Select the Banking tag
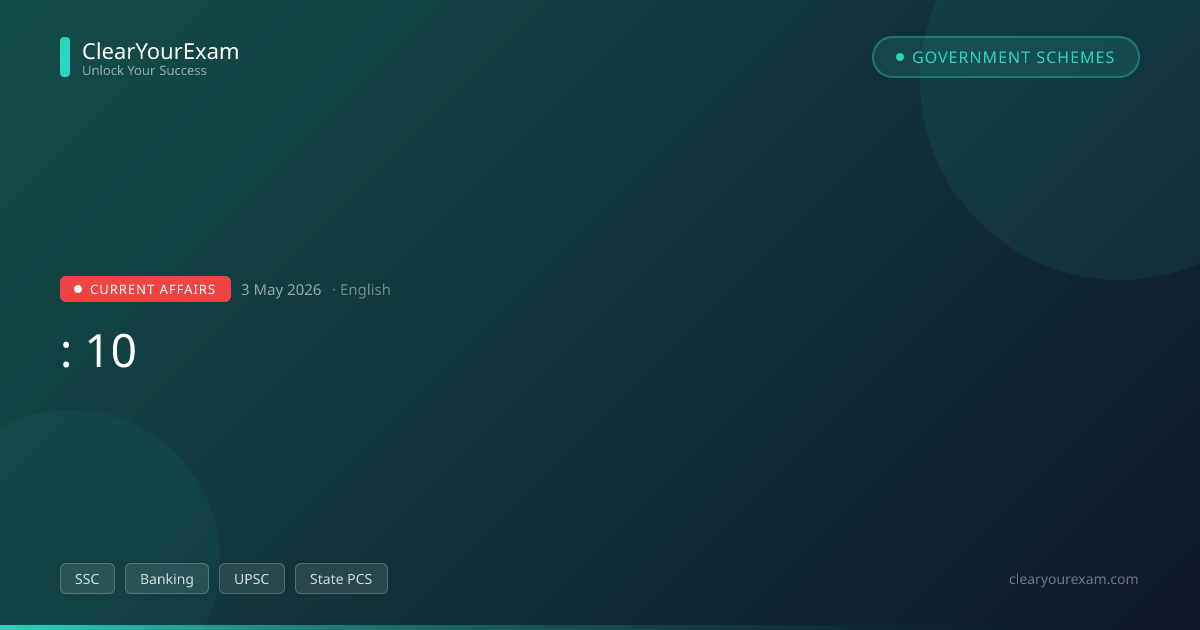1200x630 pixels. 167,579
